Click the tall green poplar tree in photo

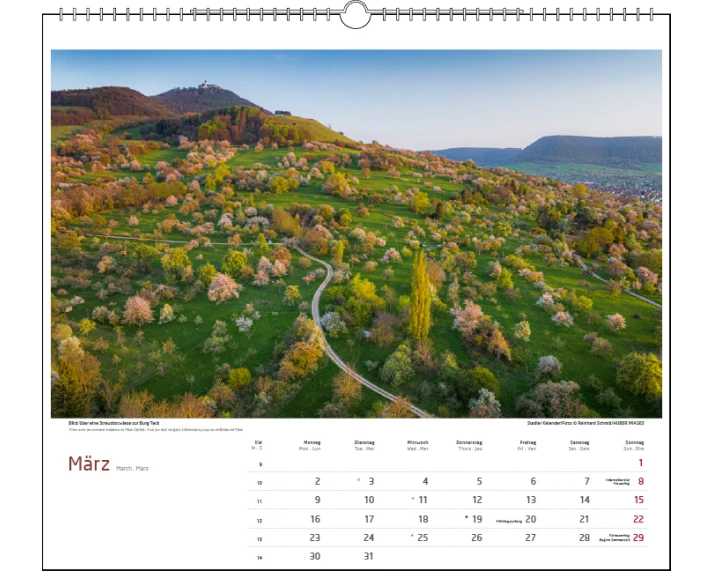pos(420,295)
